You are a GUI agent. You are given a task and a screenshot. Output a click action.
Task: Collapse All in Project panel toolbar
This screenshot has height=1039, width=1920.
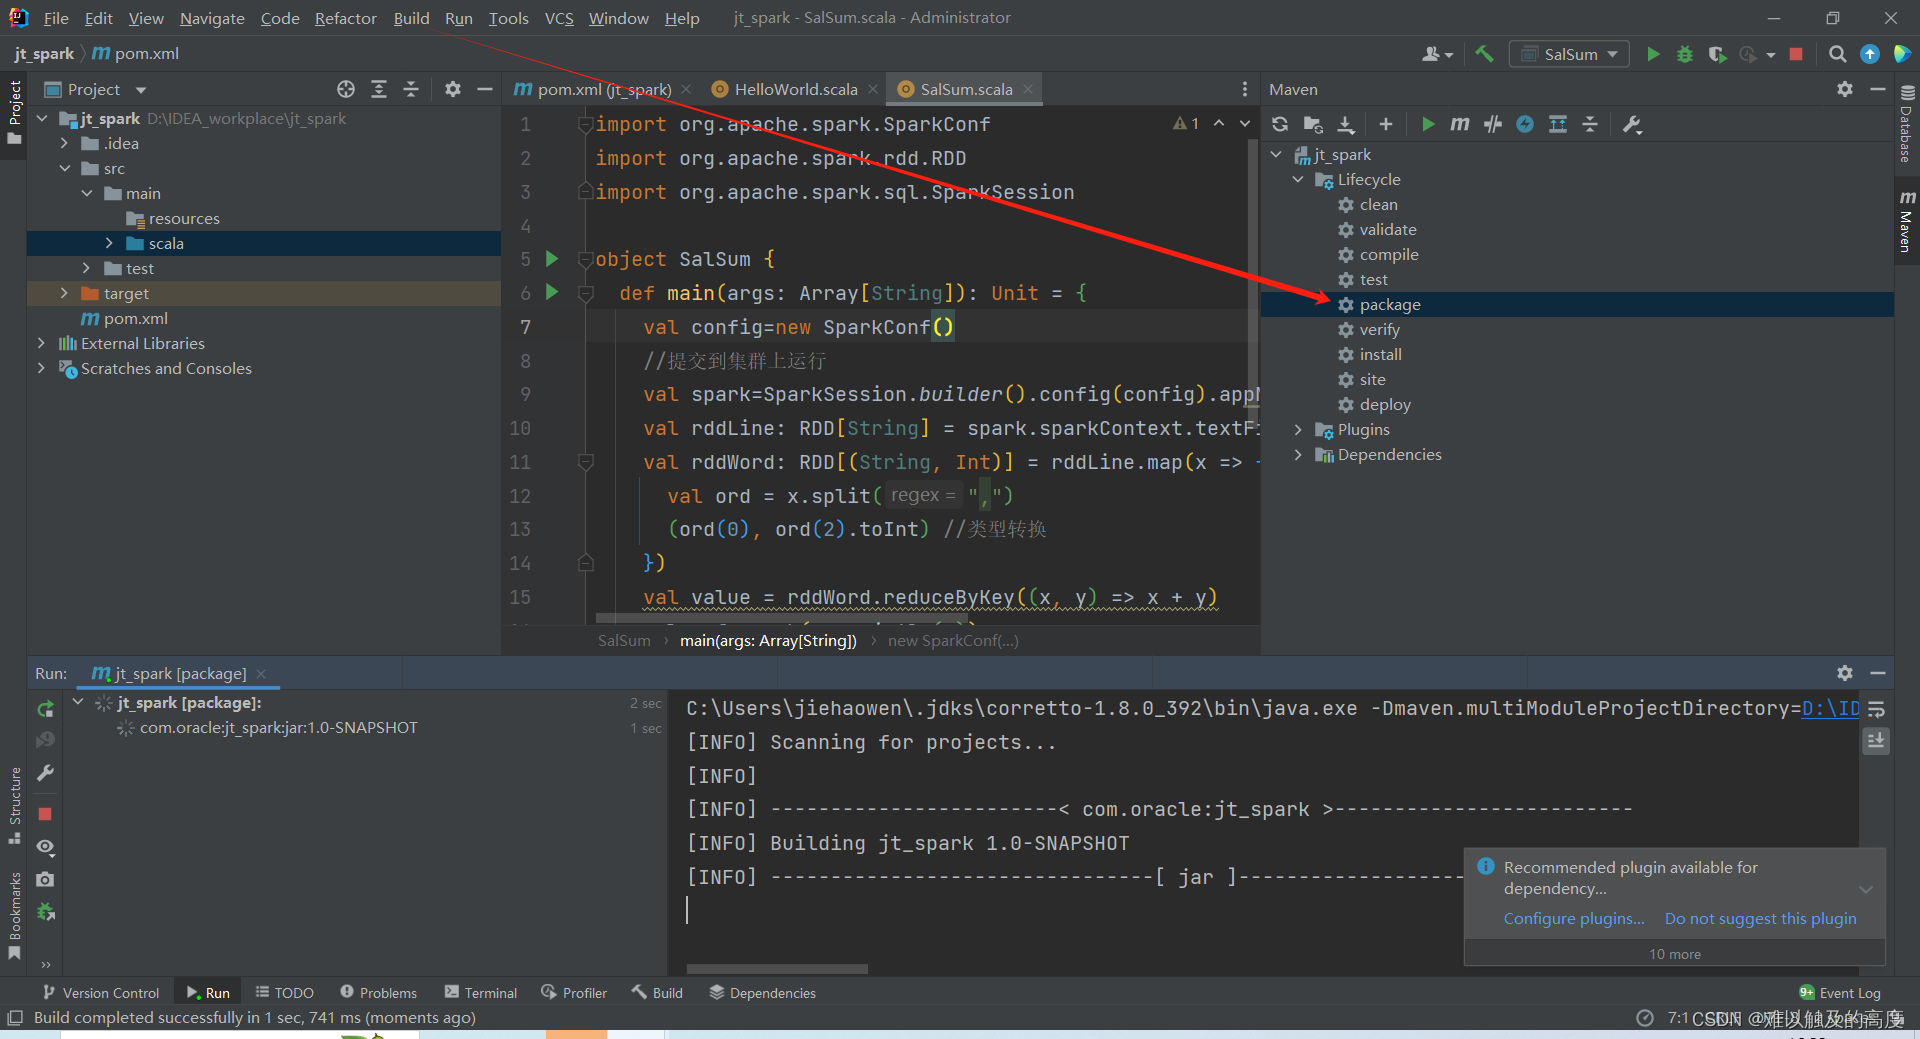tap(411, 89)
